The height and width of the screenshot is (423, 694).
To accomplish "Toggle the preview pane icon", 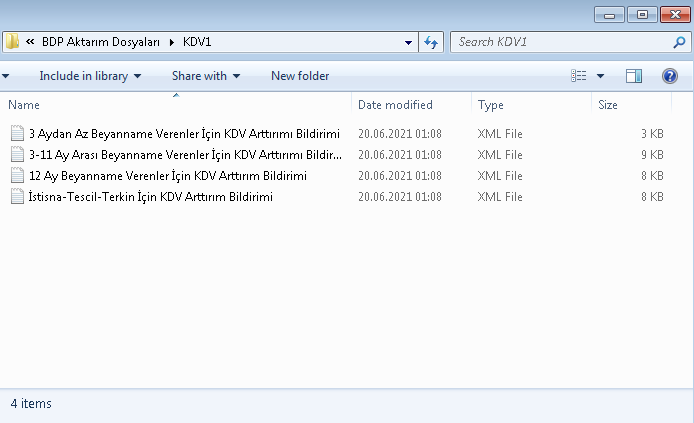I will 634,76.
